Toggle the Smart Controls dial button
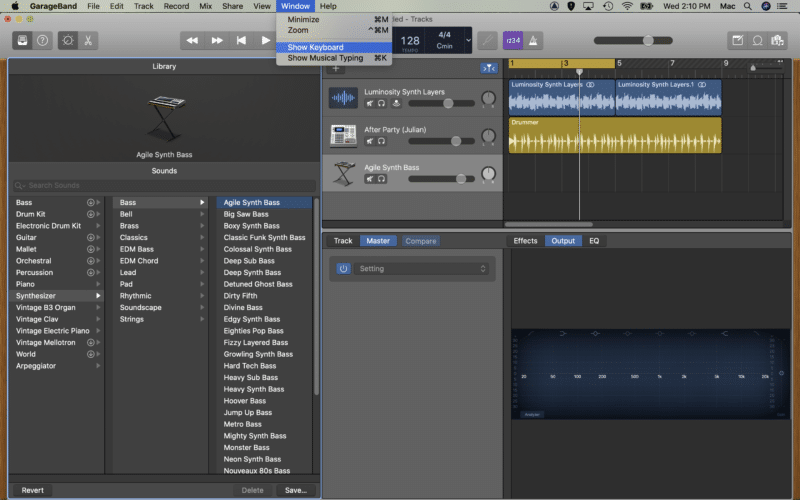The width and height of the screenshot is (800, 500). (68, 40)
